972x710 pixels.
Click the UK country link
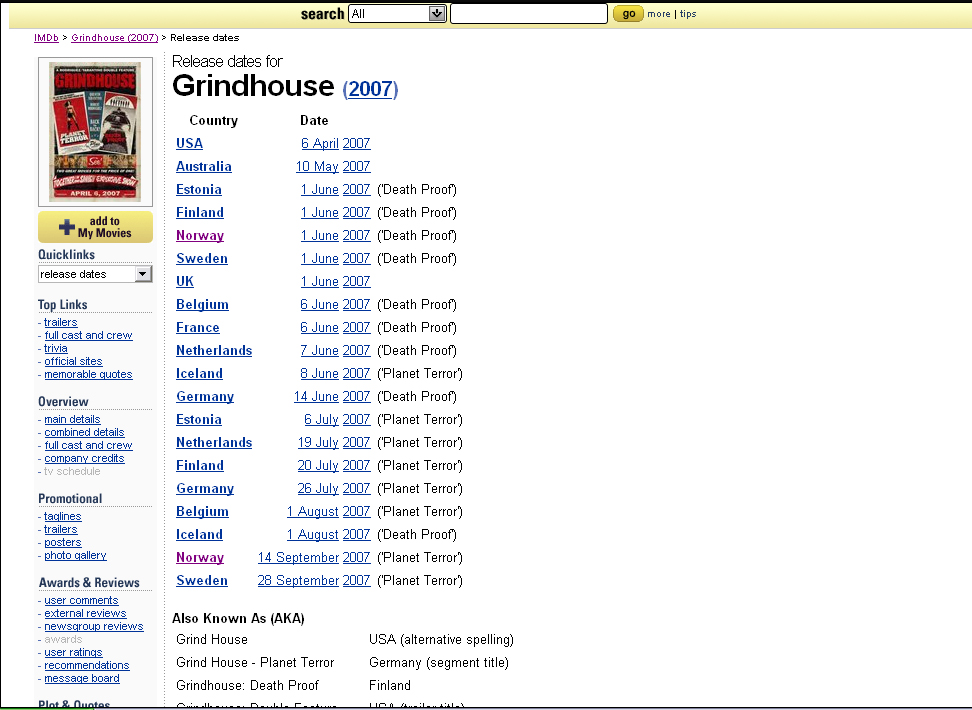click(185, 282)
